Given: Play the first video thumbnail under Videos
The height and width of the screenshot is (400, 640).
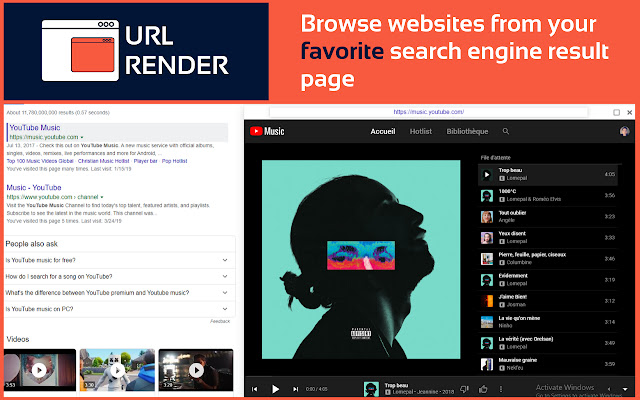Looking at the screenshot, I should 40,370.
